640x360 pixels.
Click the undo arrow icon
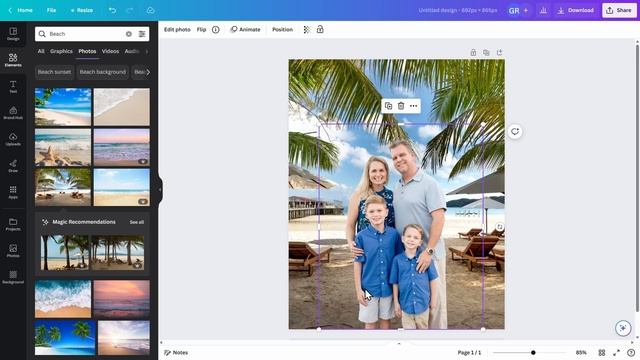click(112, 10)
